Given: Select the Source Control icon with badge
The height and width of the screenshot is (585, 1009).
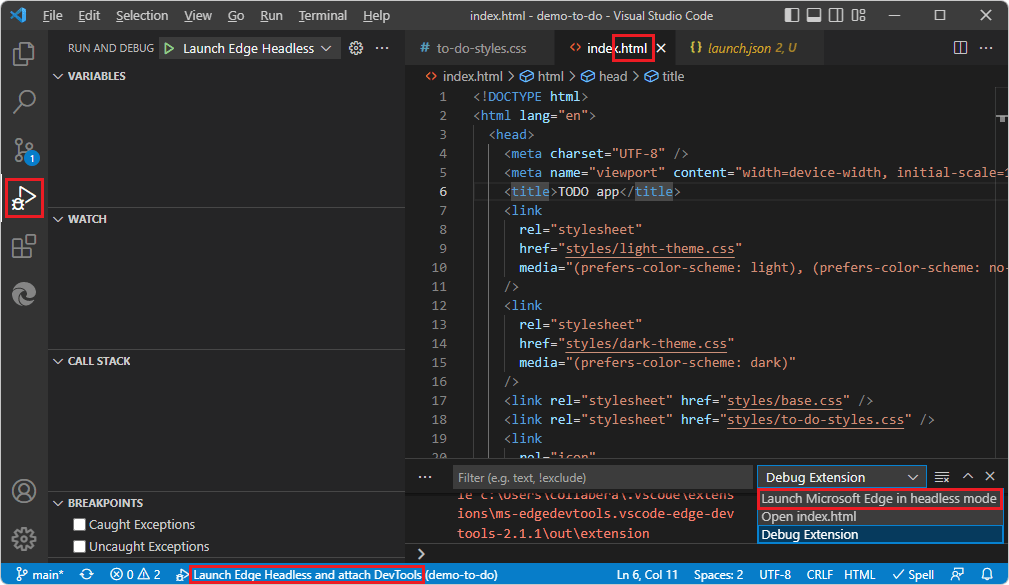Looking at the screenshot, I should tap(23, 149).
